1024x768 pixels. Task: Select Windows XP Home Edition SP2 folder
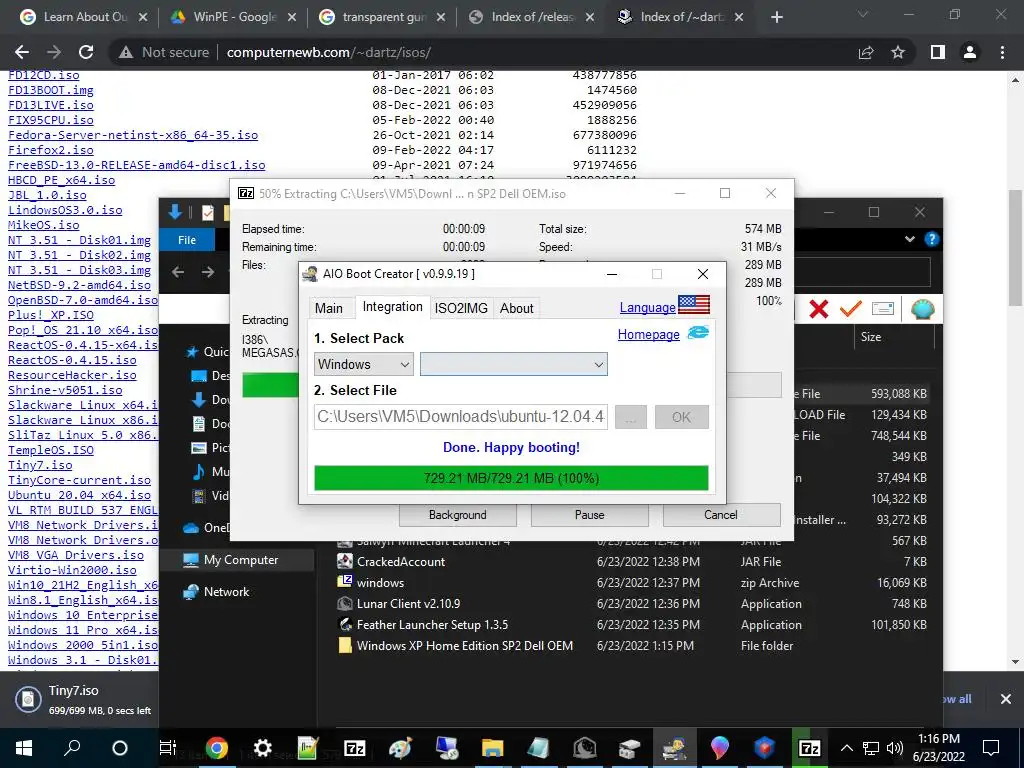(x=464, y=646)
